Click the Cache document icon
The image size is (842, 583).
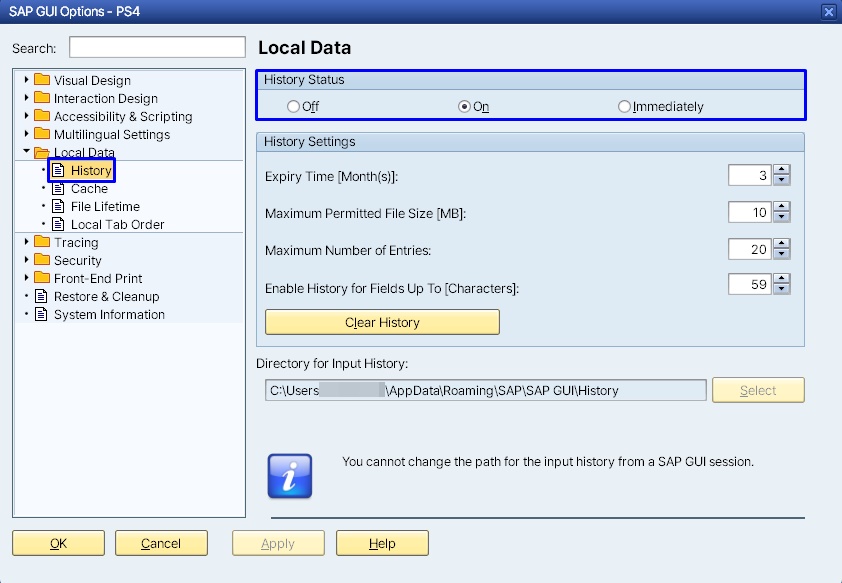(x=58, y=188)
